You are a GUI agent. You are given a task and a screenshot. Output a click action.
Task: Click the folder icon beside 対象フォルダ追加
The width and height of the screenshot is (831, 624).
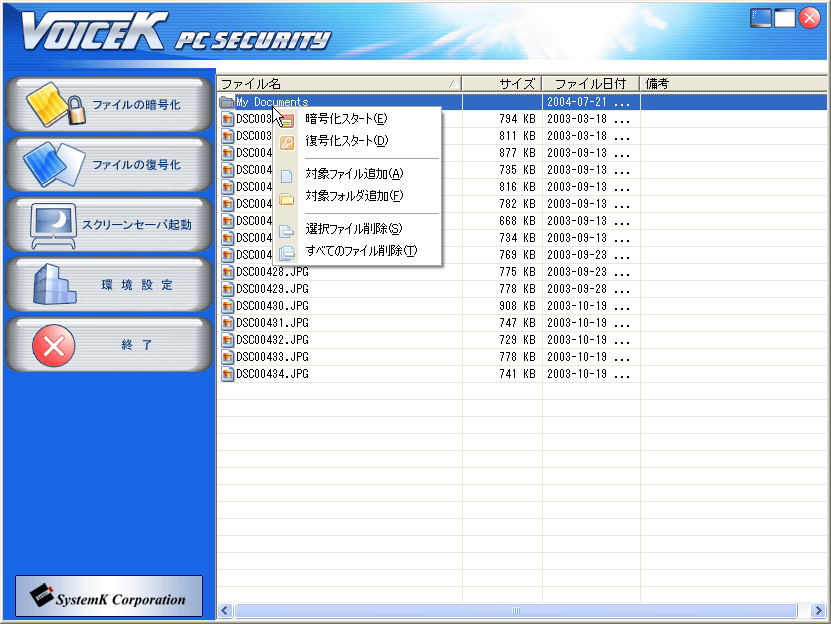coord(287,199)
